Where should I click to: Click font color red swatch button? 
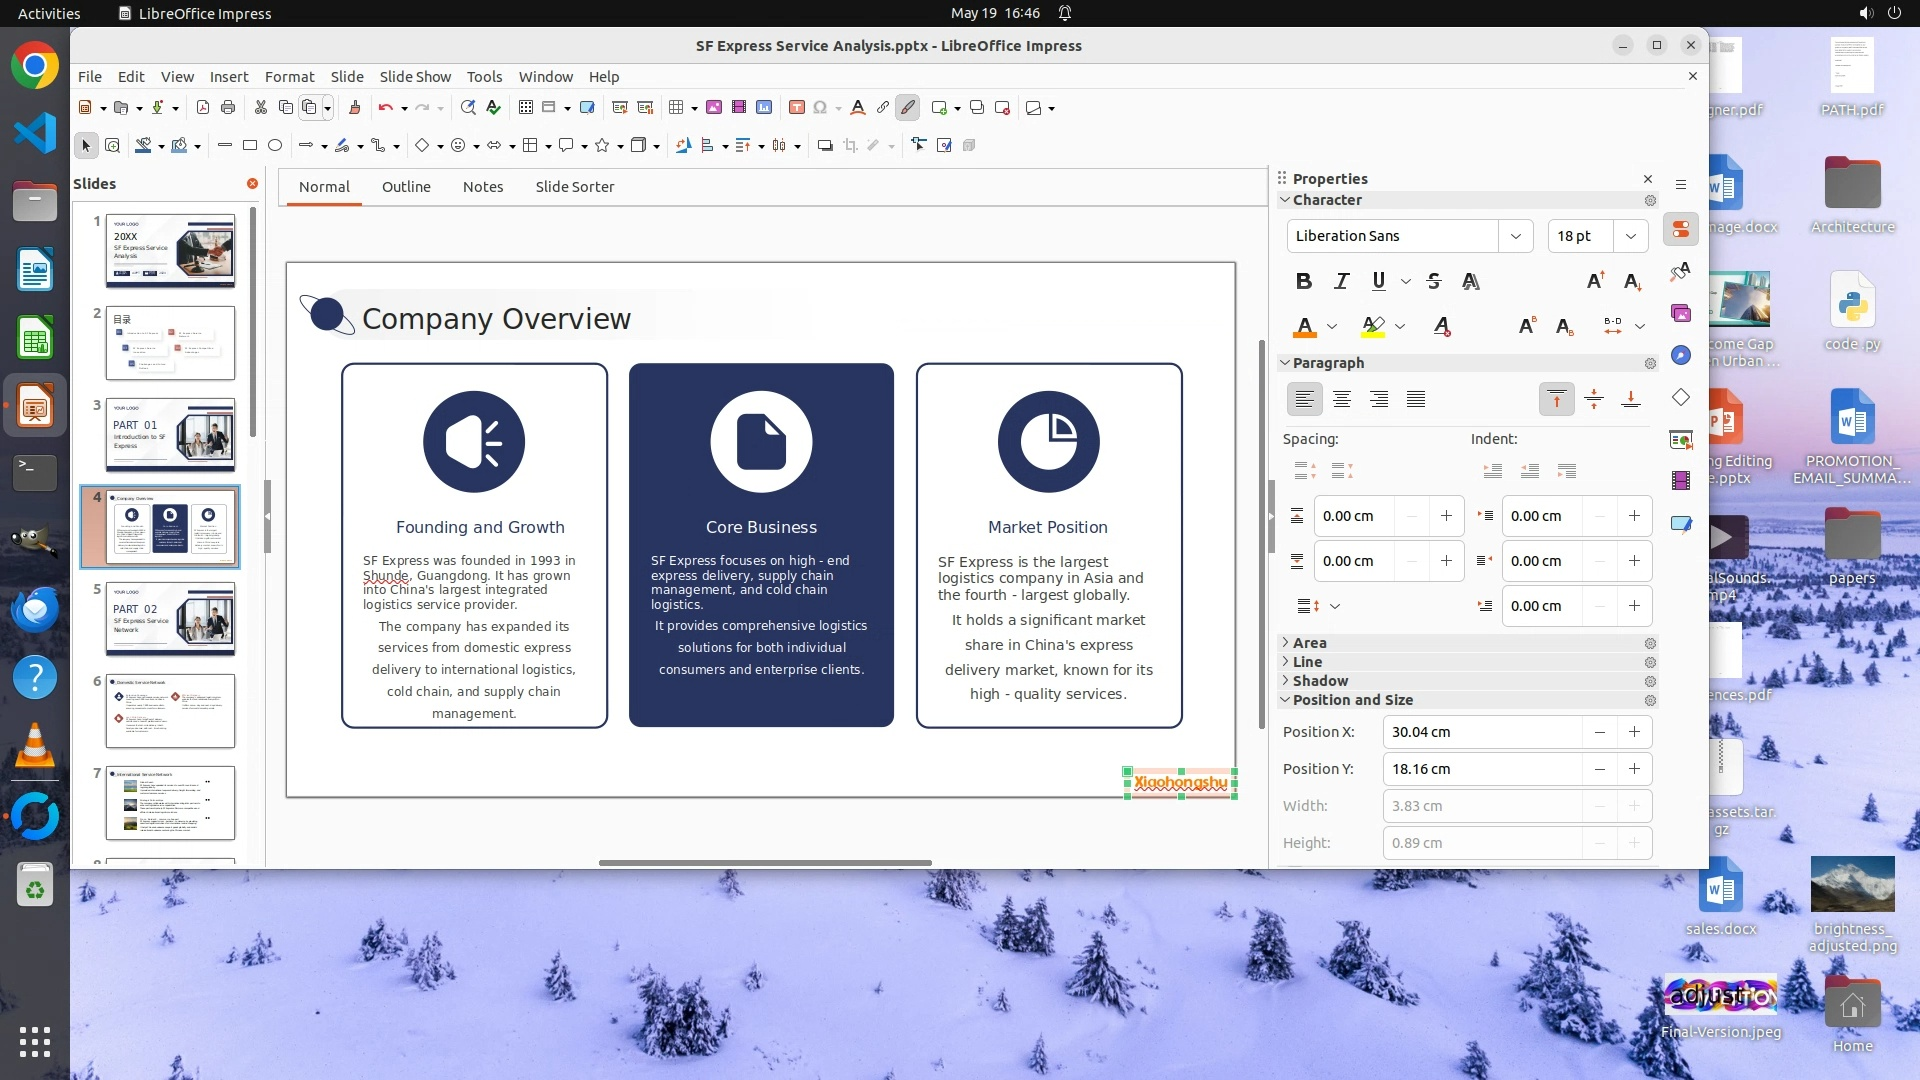(1304, 326)
